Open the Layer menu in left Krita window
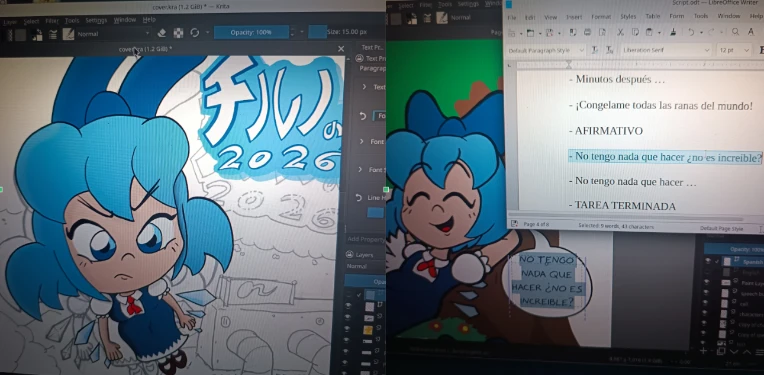 click(10, 21)
